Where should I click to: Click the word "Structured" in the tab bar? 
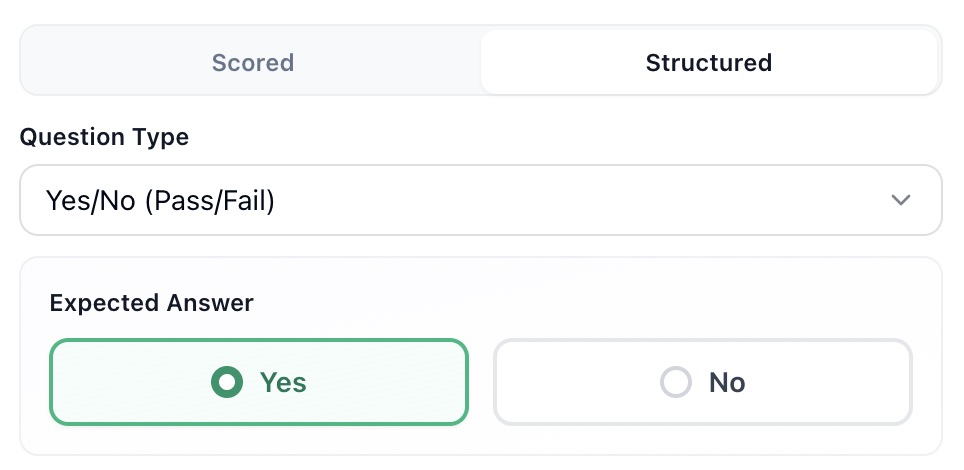tap(708, 63)
